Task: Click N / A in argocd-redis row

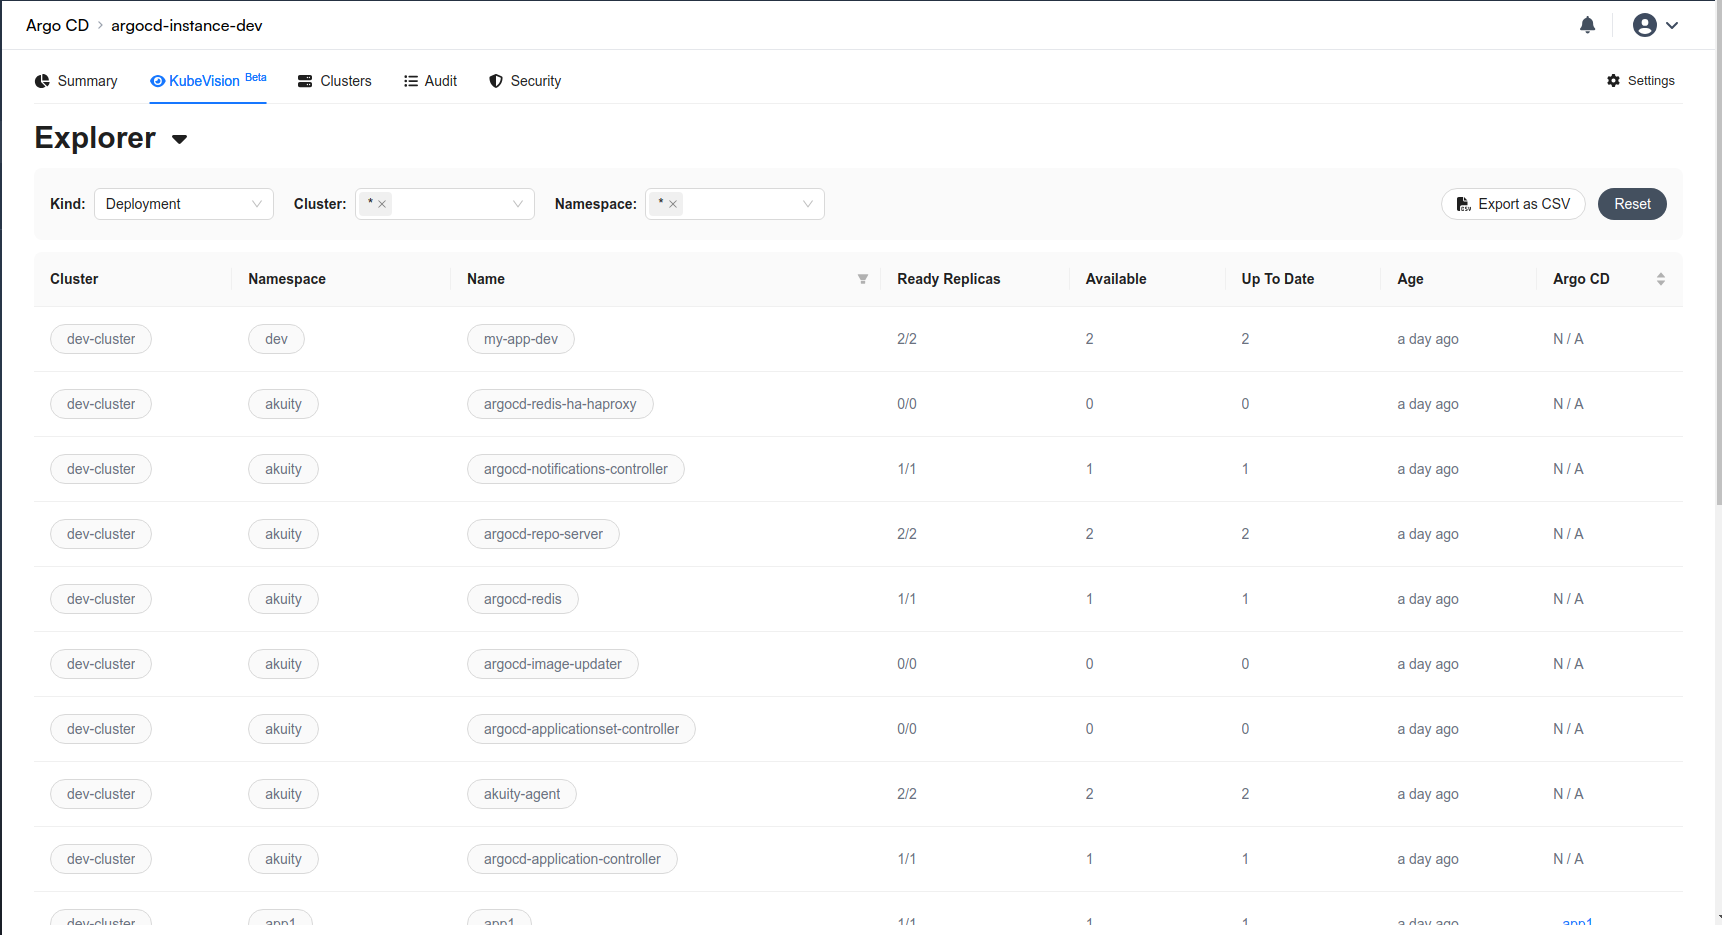Action: point(1568,599)
